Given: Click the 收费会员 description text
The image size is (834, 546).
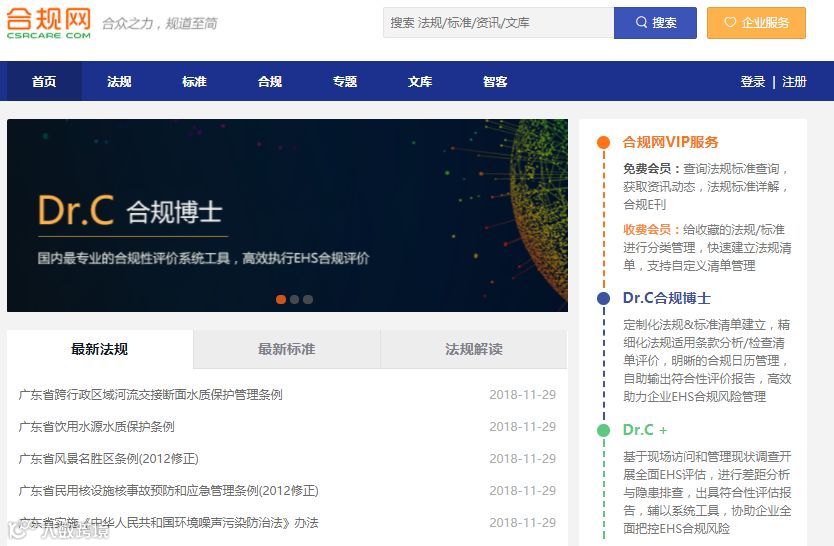Looking at the screenshot, I should coord(707,248).
